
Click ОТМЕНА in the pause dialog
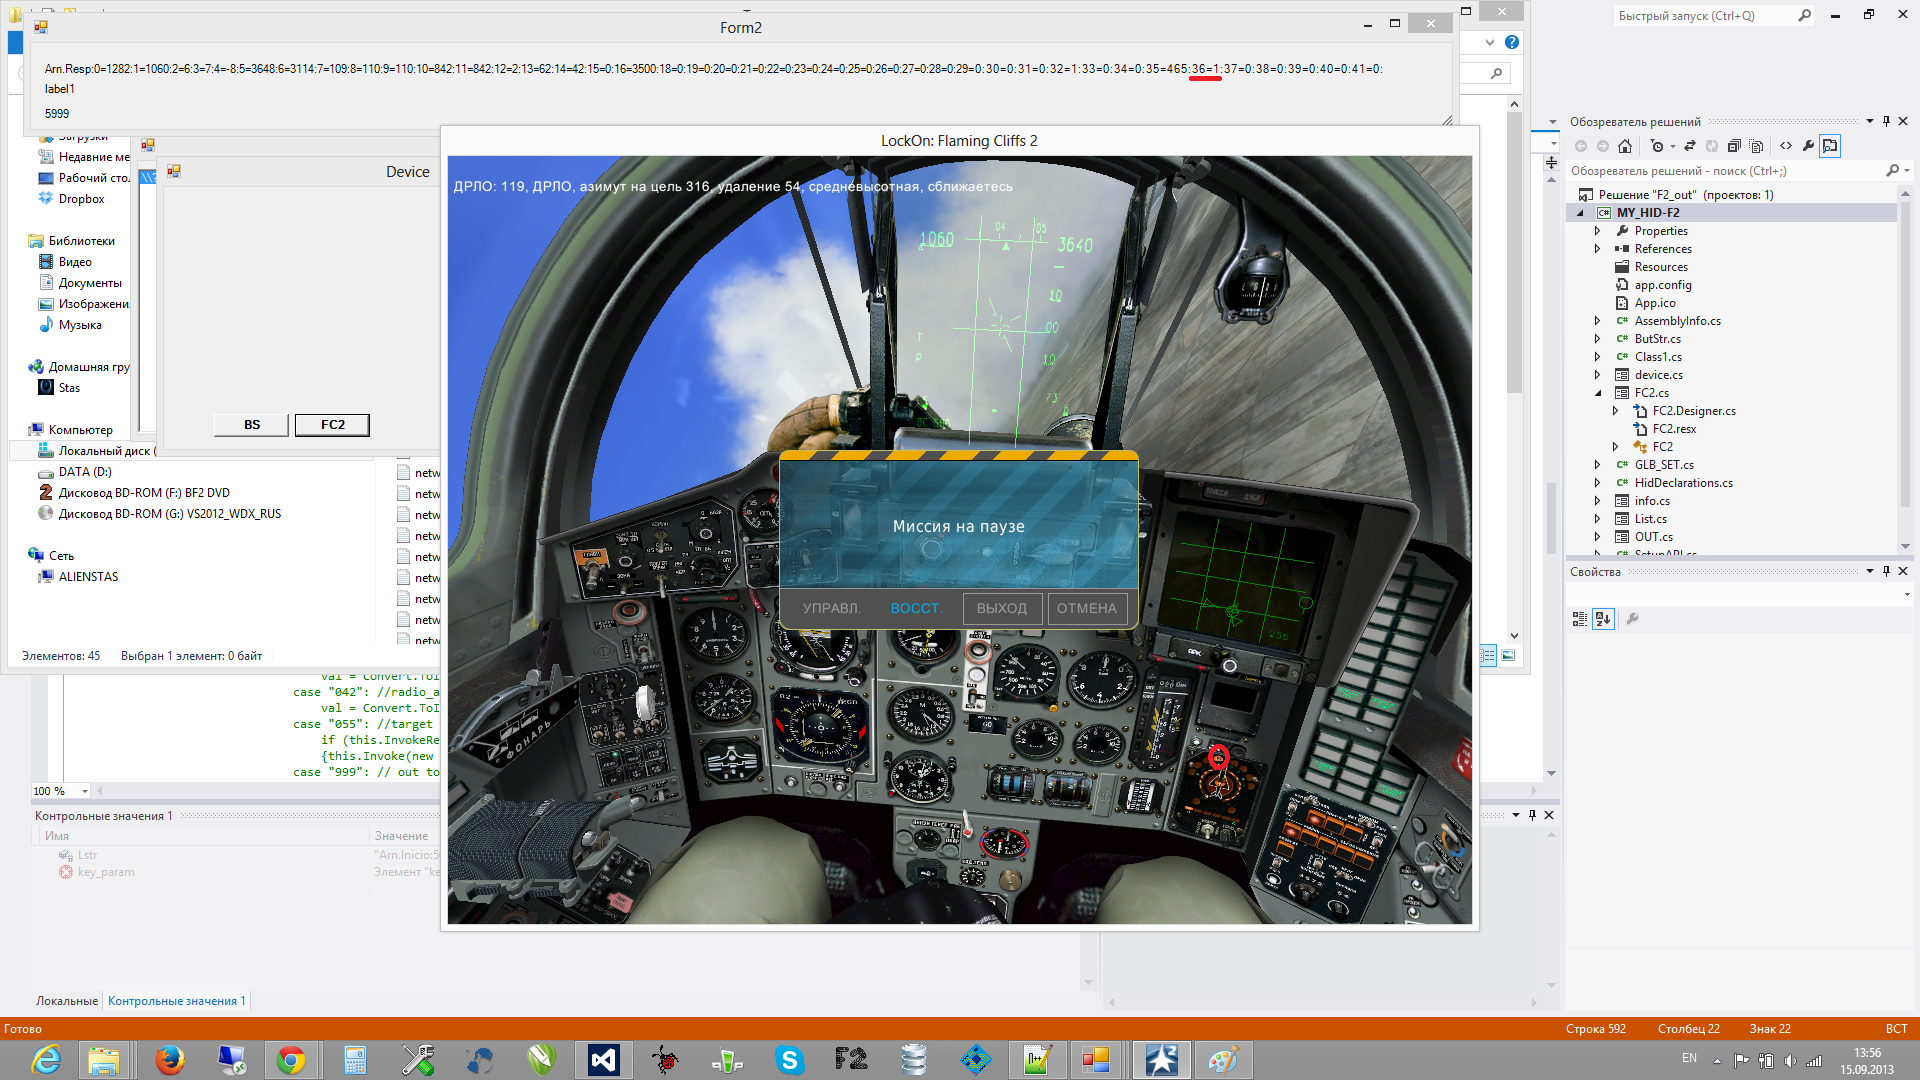click(1087, 608)
